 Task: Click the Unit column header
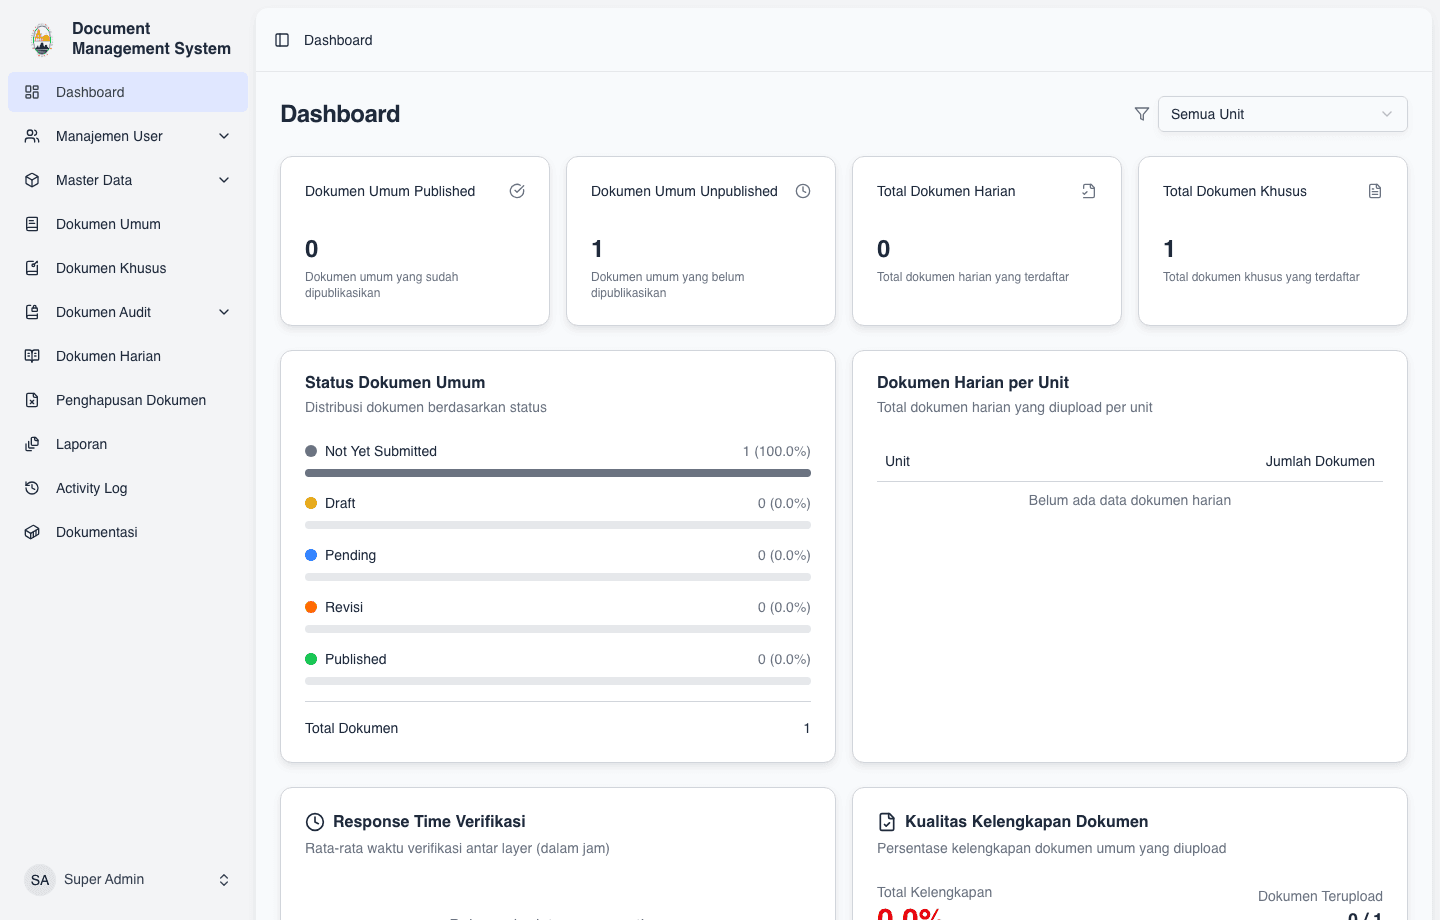tap(897, 461)
